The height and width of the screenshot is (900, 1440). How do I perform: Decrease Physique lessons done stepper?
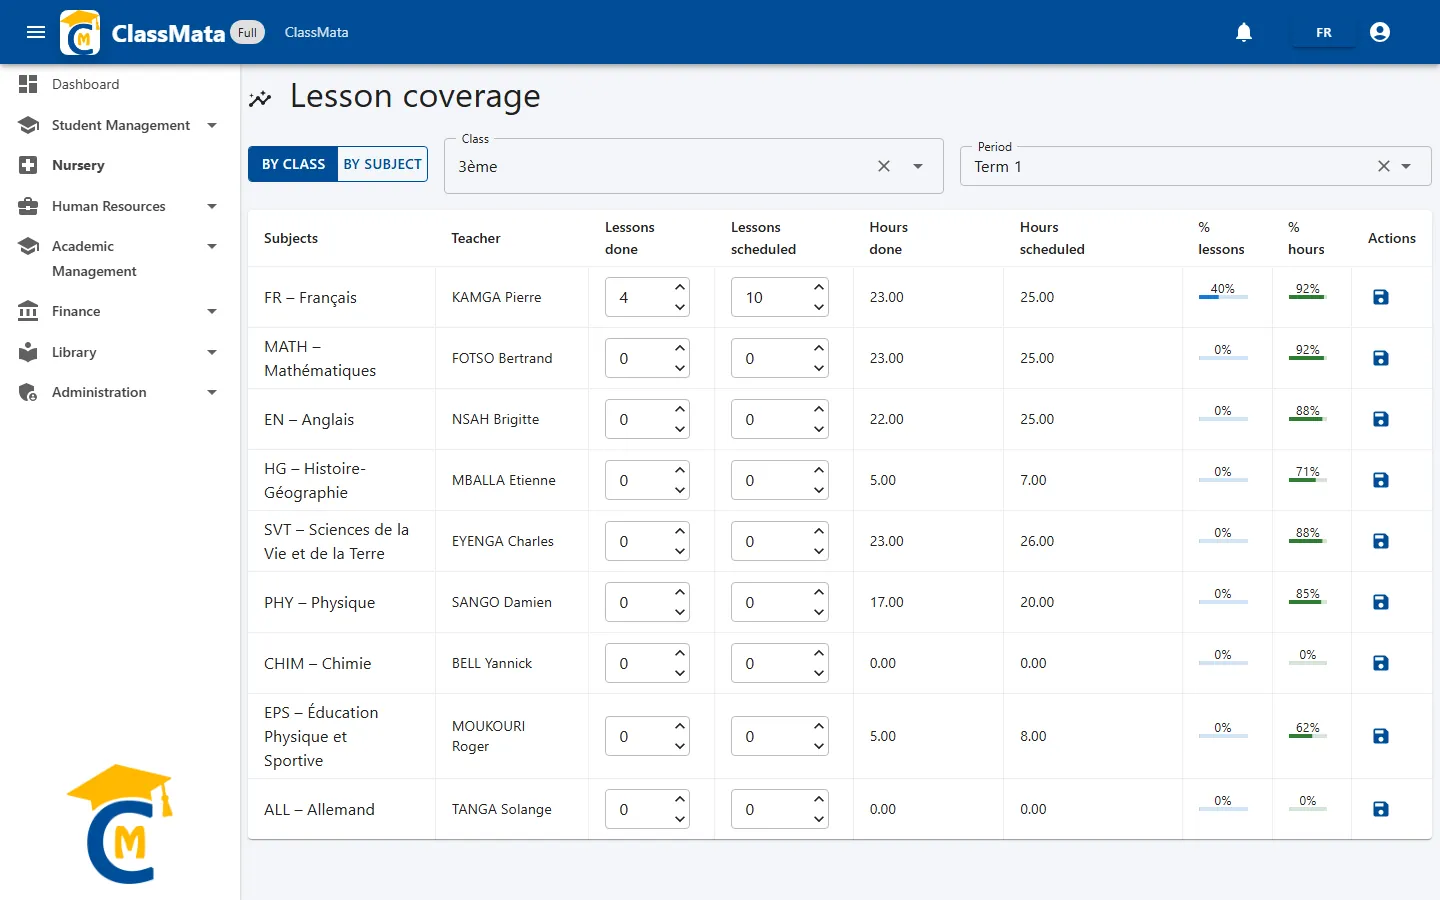click(680, 612)
